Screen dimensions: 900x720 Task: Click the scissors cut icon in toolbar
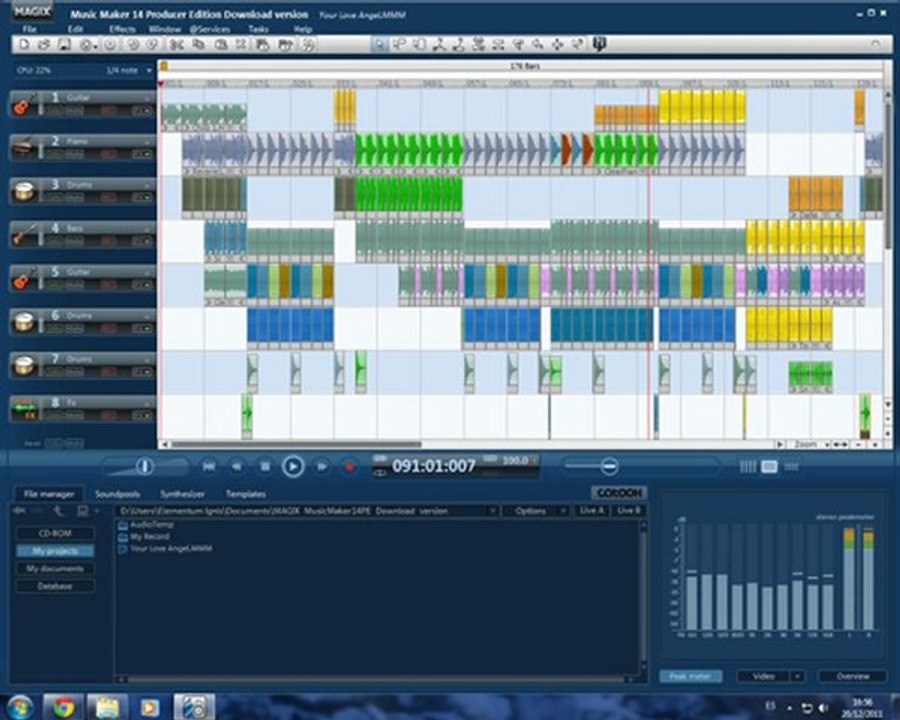coord(175,44)
